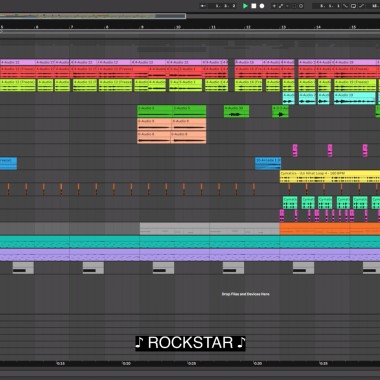Arm the Arrangement Record button
This screenshot has height=380, width=380.
click(262, 6)
